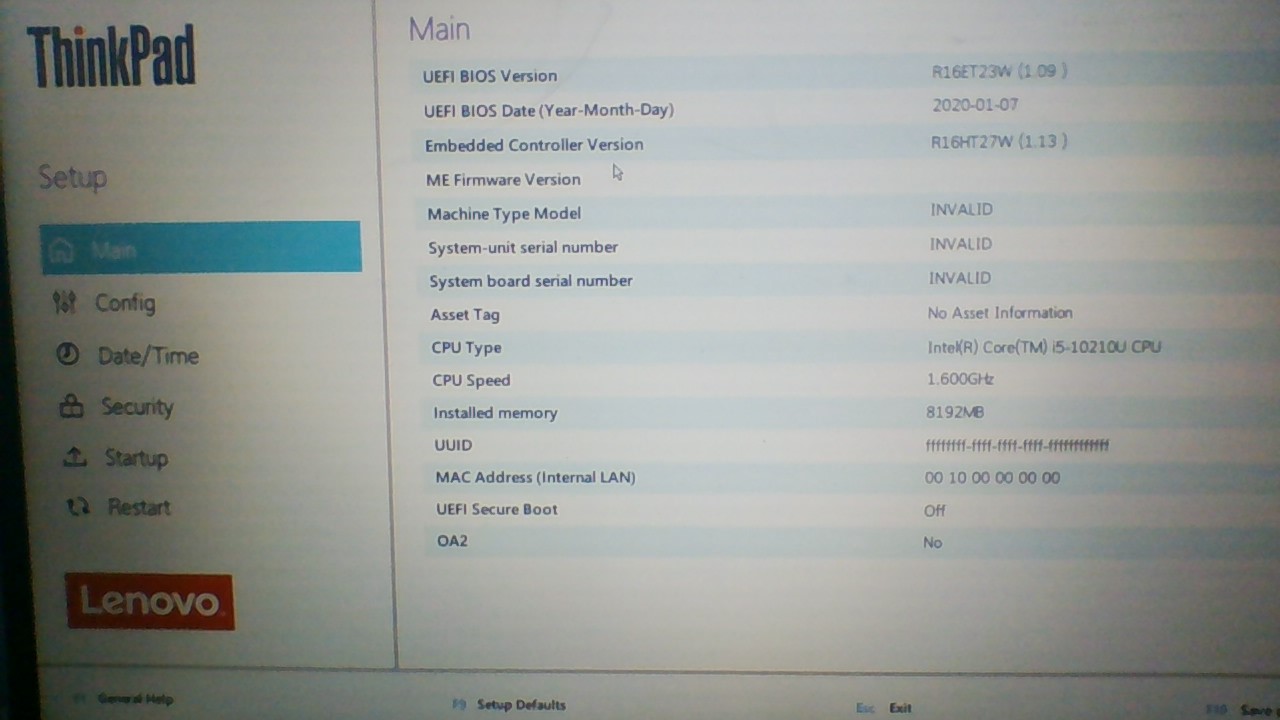Click the ThinkPad logo
The height and width of the screenshot is (720, 1280).
111,57
